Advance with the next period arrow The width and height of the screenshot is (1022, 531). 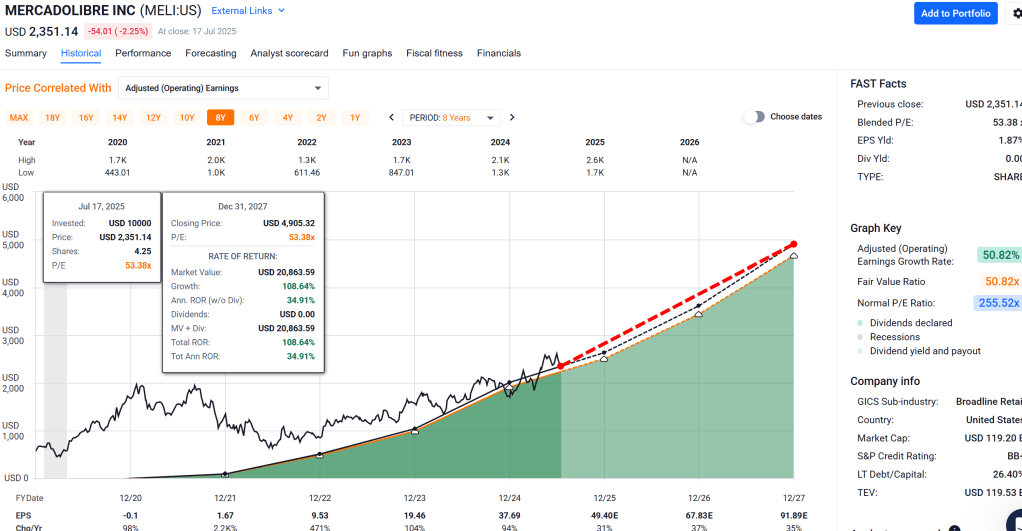click(512, 117)
